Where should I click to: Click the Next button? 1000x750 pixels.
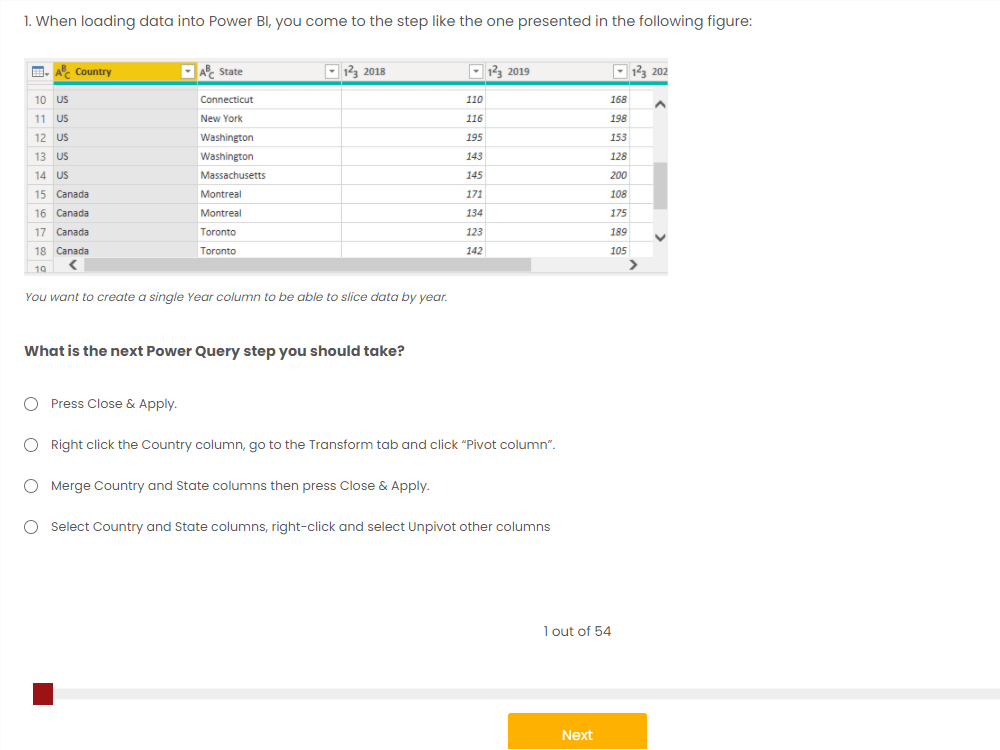tap(577, 732)
